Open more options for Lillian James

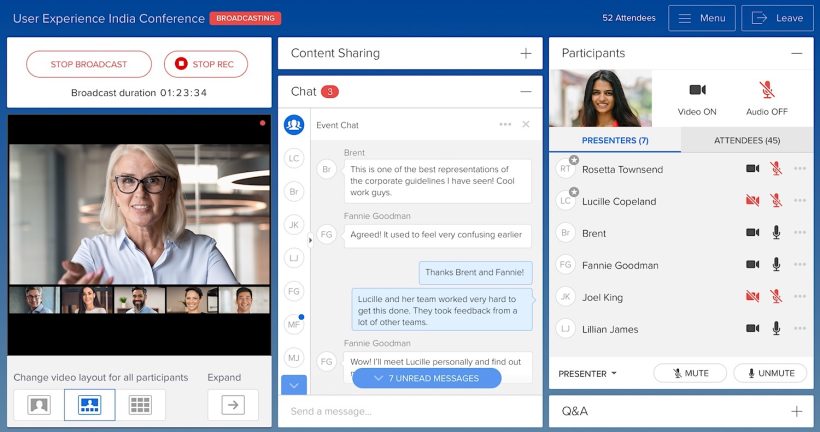[799, 329]
